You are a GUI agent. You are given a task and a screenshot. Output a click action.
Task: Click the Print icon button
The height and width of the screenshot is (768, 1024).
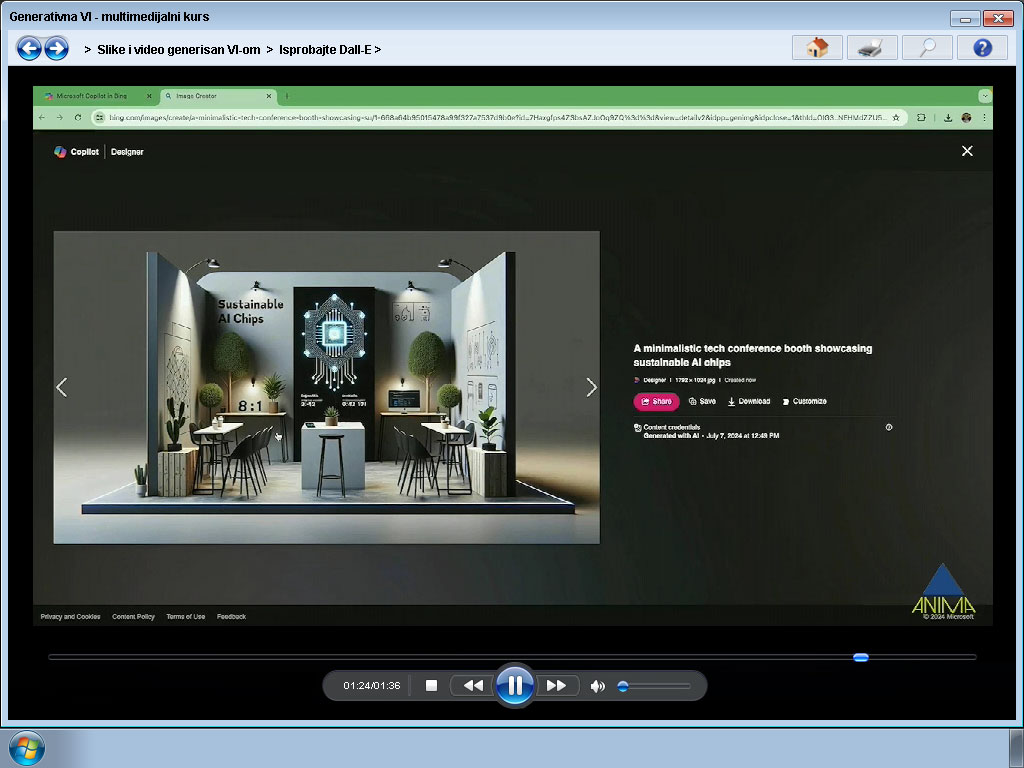coord(872,48)
